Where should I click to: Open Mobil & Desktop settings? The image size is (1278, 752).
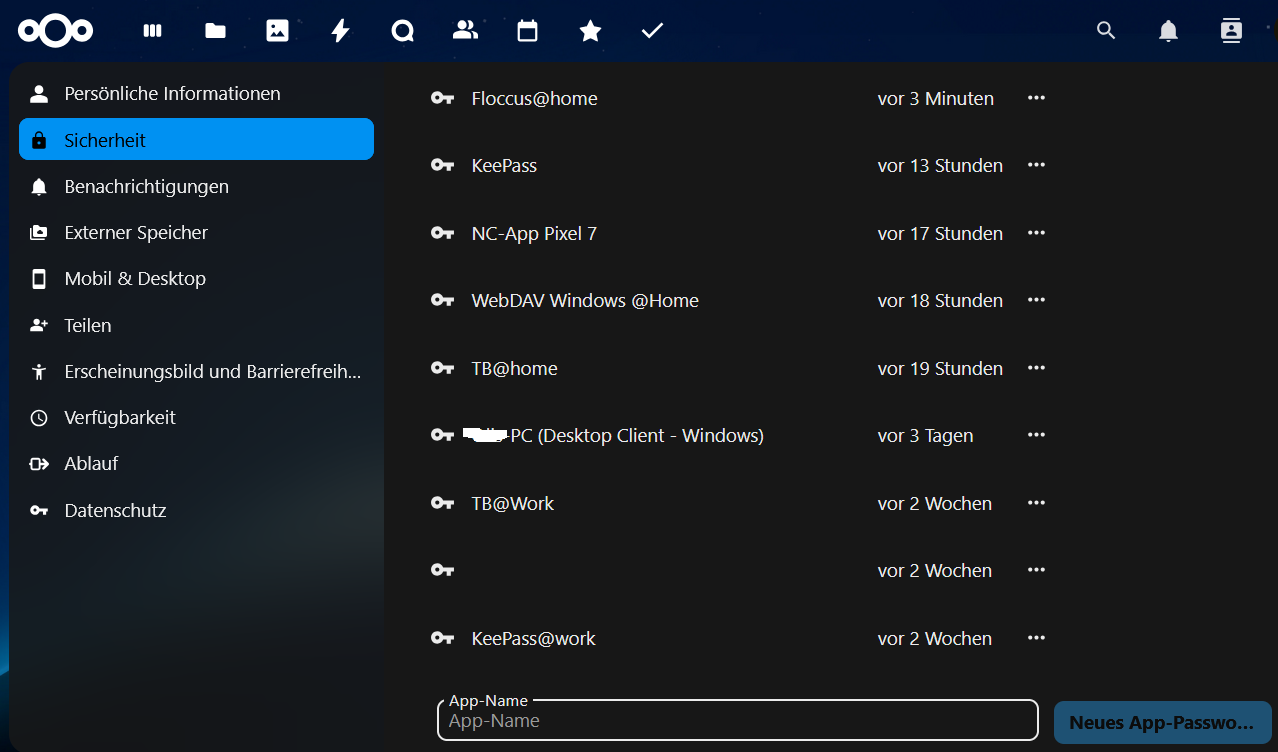point(196,279)
